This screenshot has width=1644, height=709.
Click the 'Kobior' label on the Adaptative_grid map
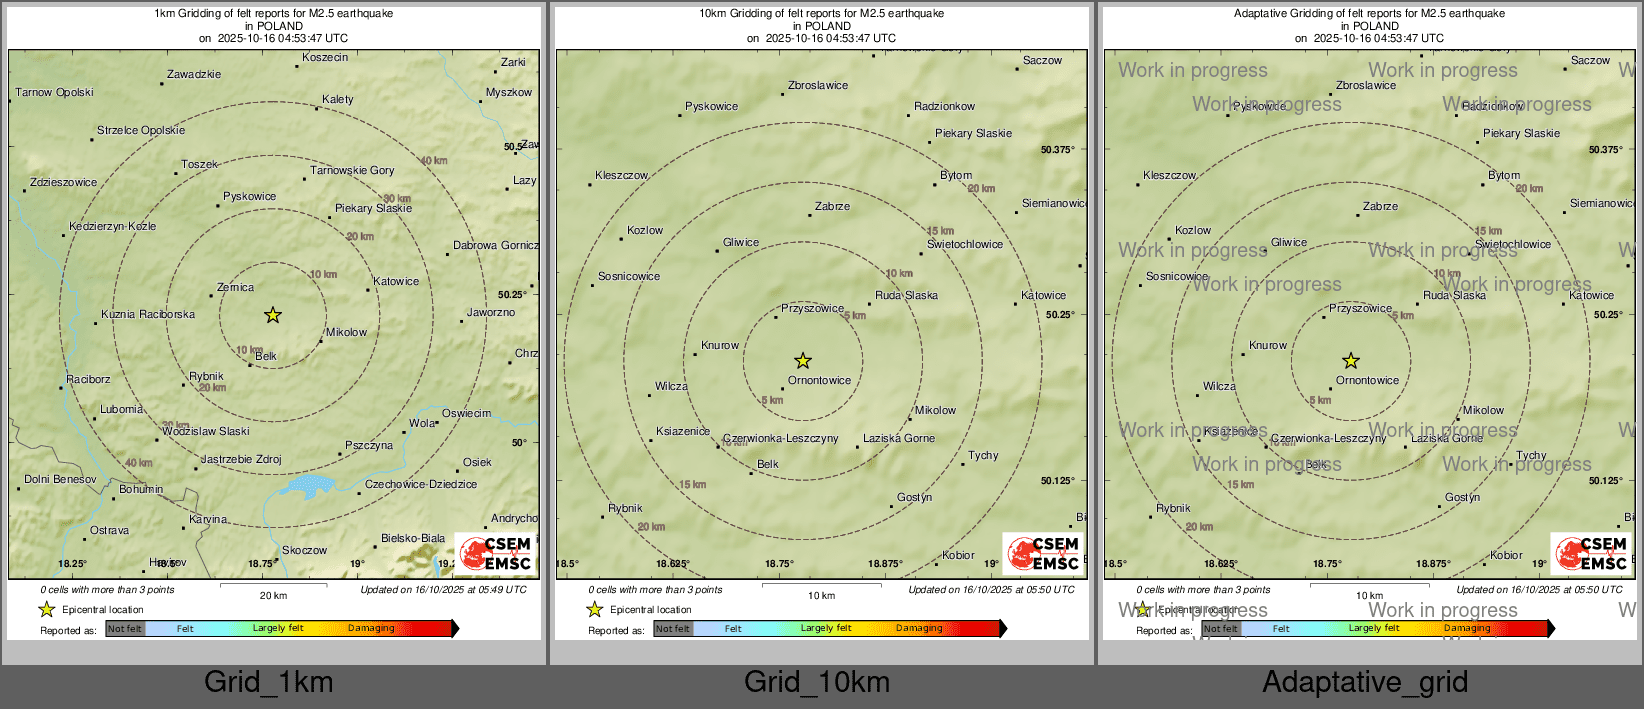pyautogui.click(x=1507, y=556)
